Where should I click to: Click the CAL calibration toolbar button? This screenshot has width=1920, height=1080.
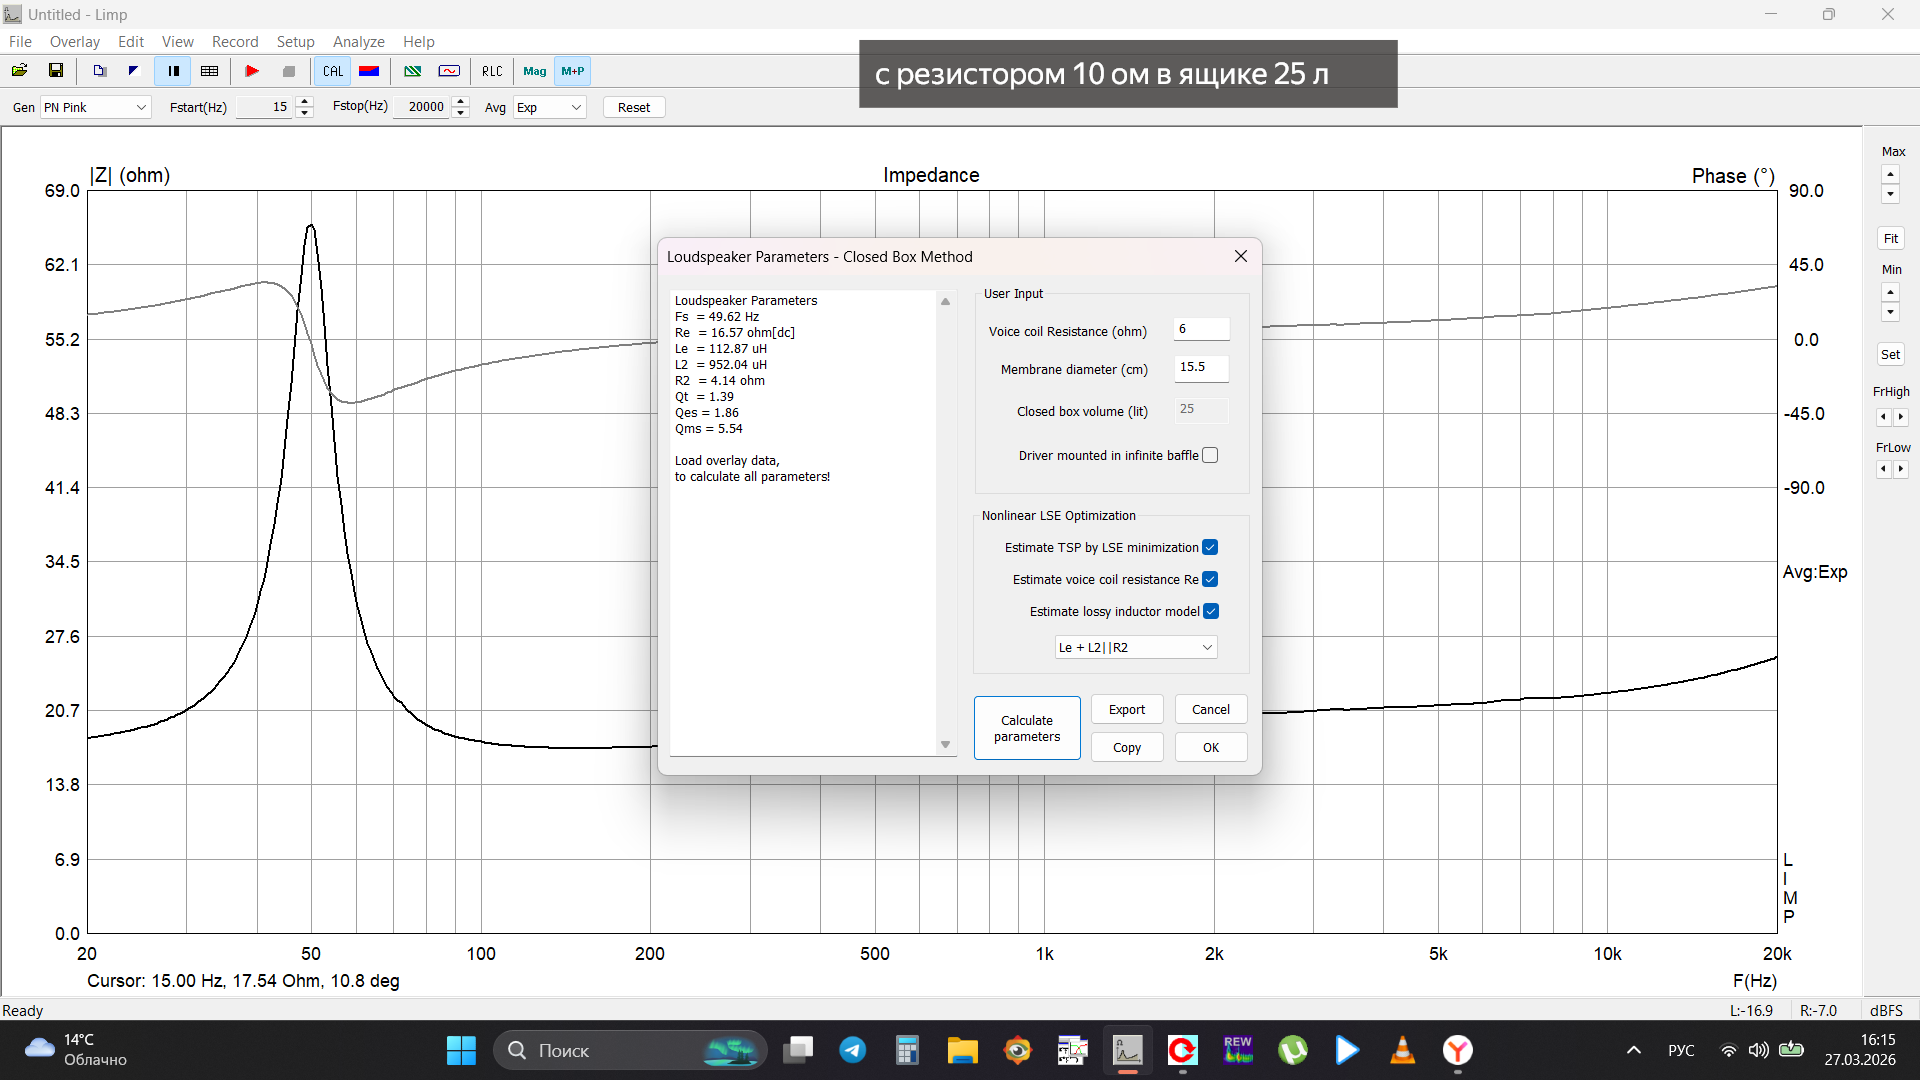pos(333,71)
